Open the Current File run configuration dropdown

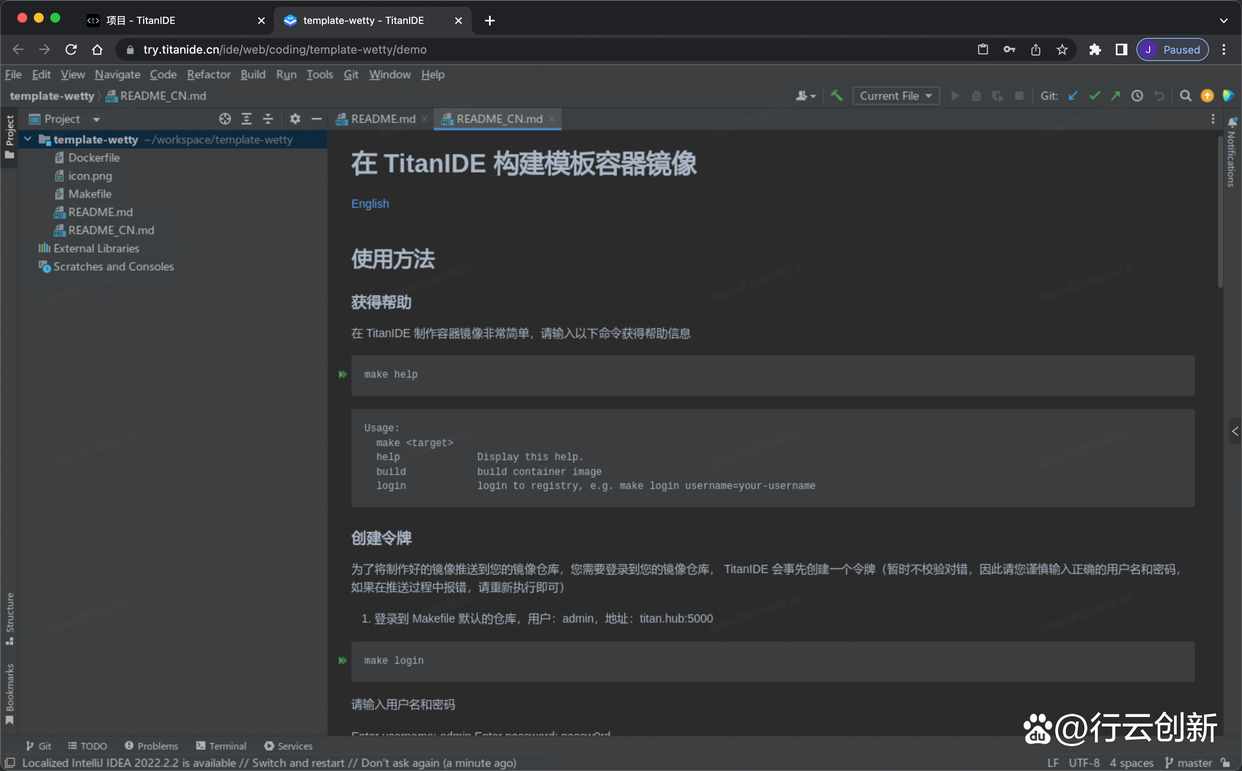[895, 96]
